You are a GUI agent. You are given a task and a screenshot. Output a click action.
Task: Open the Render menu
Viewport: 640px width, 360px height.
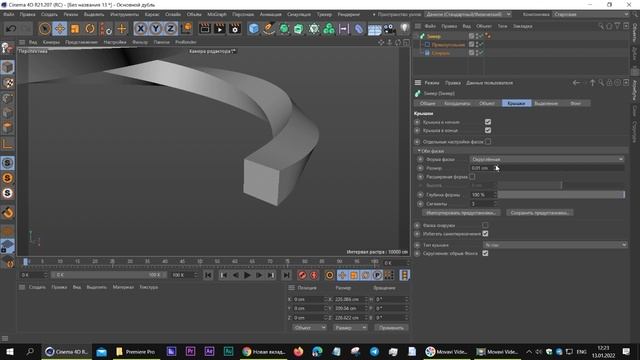(x=348, y=14)
